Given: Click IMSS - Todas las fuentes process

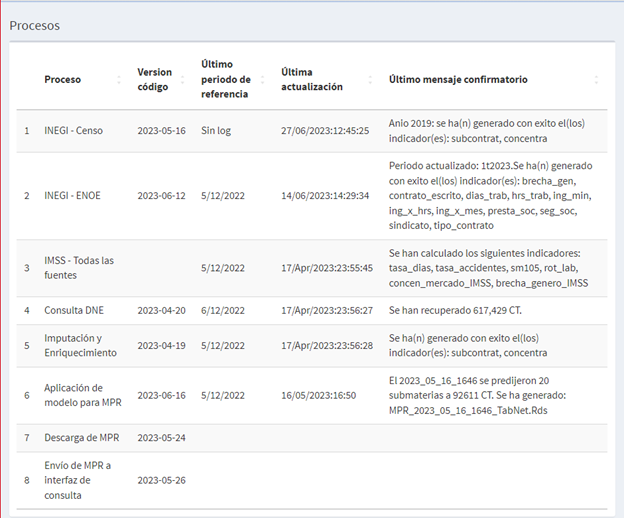Looking at the screenshot, I should [x=78, y=267].
